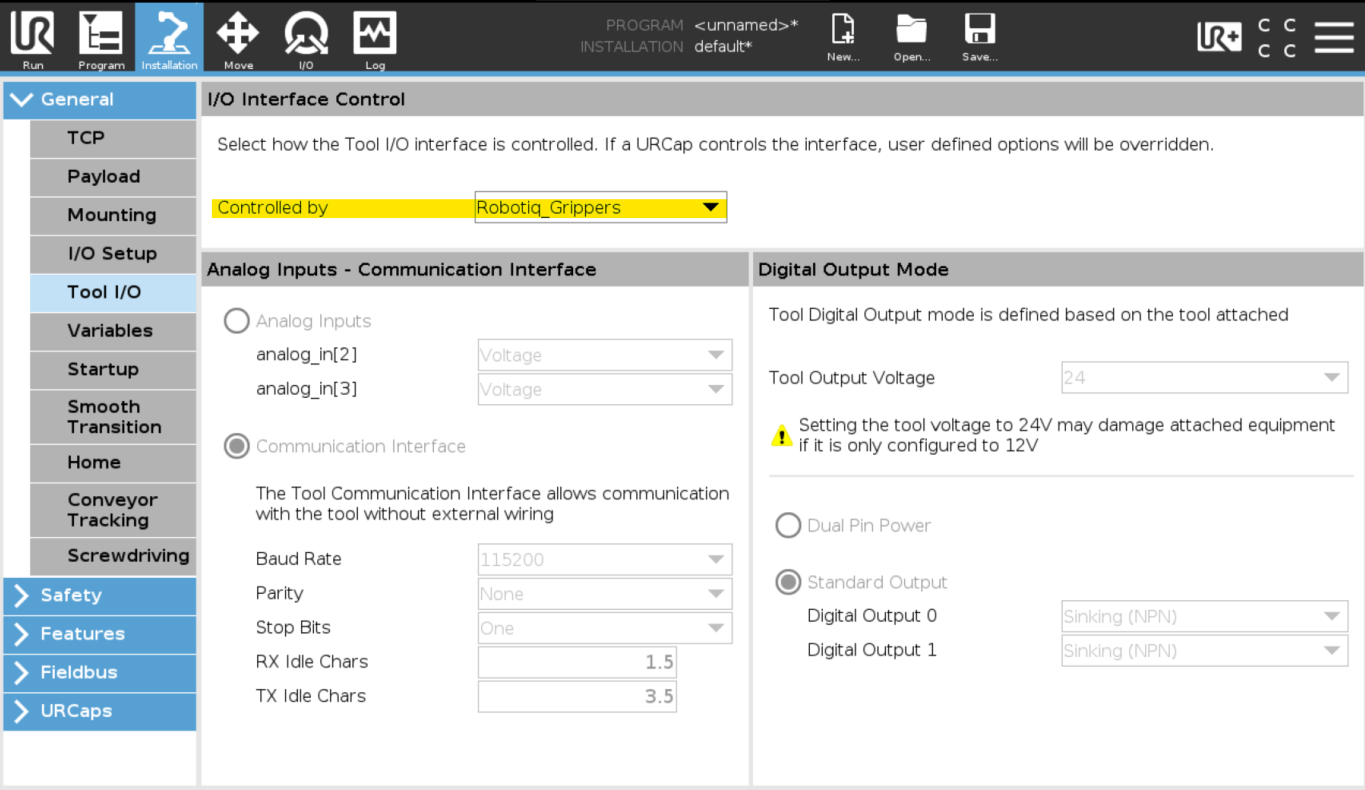Switch to the Program icon
This screenshot has height=790, width=1365.
coord(101,35)
